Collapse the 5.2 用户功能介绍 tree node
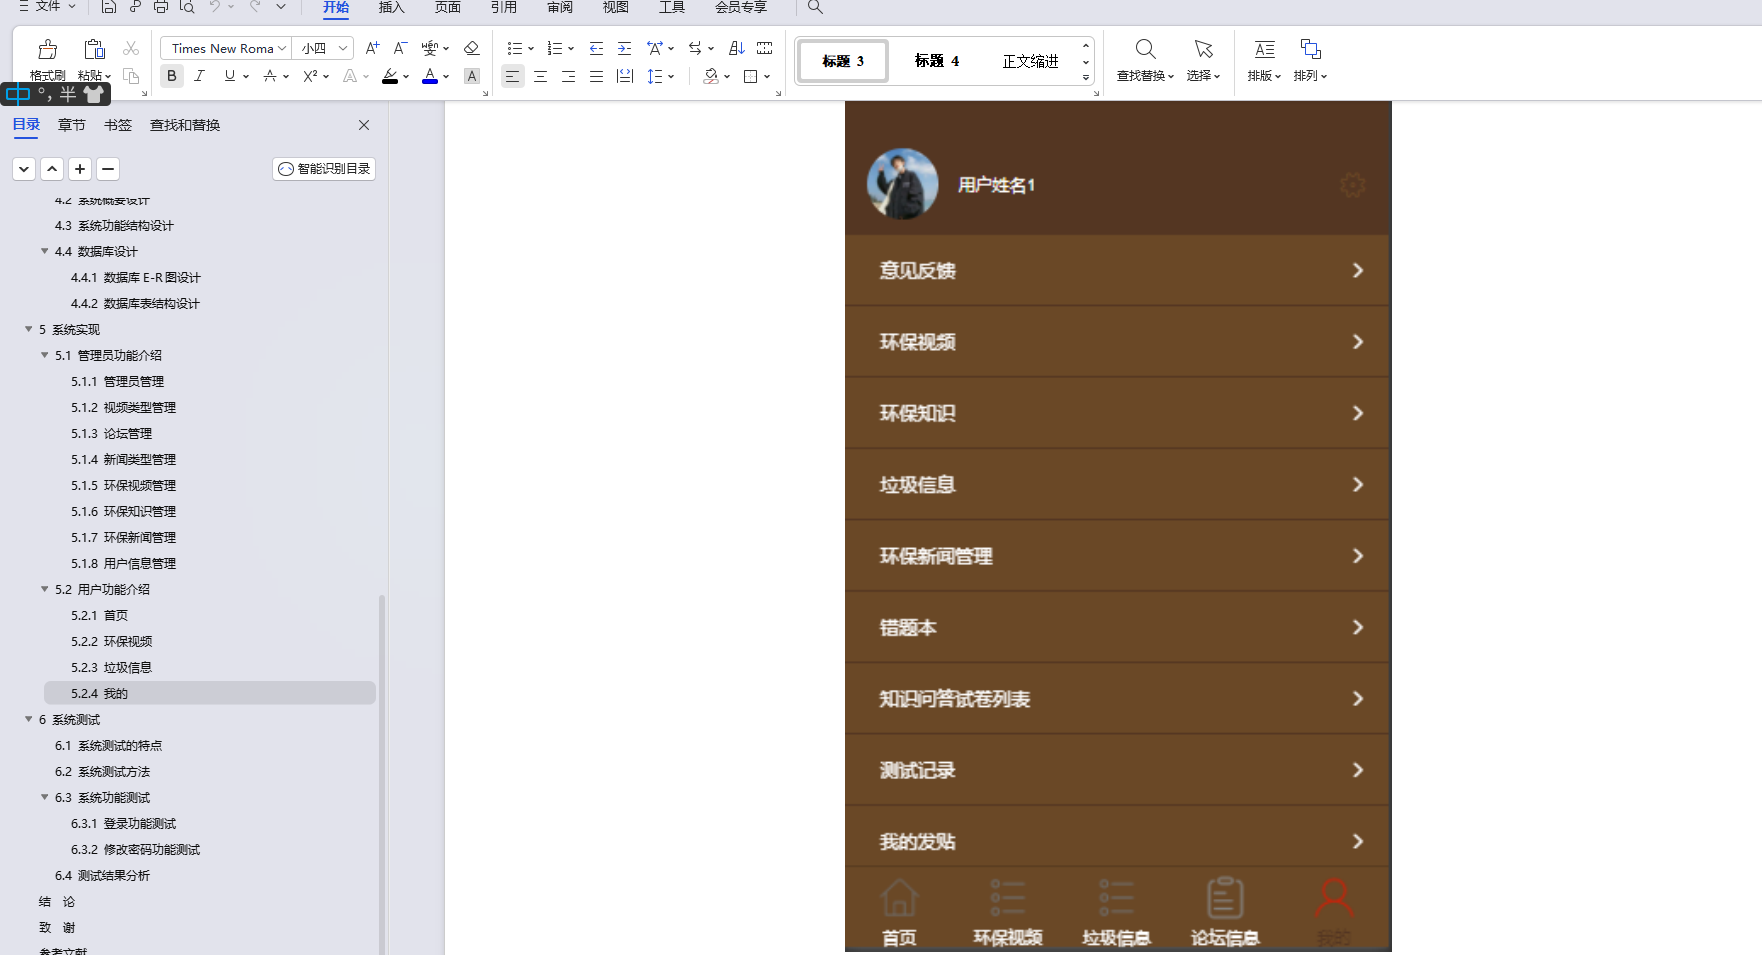Viewport: 1762px width, 955px height. click(x=44, y=589)
